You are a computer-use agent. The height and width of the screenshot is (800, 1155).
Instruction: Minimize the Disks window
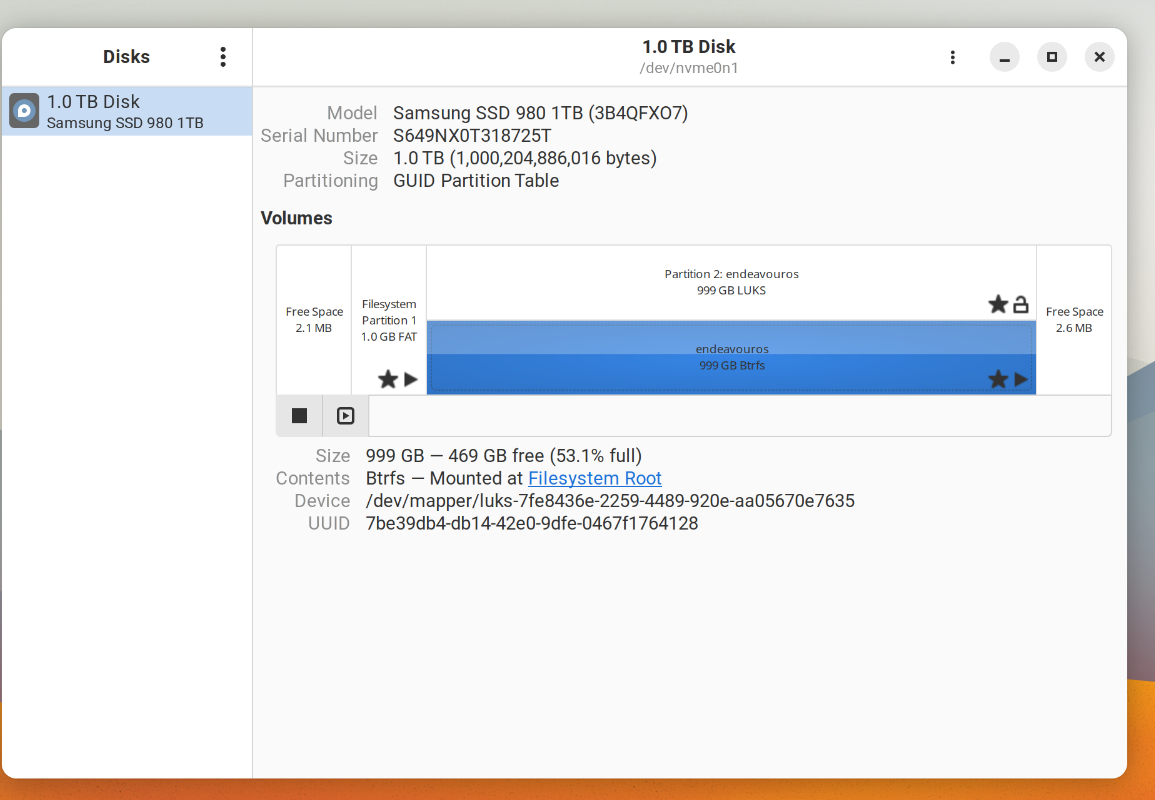click(x=1004, y=57)
